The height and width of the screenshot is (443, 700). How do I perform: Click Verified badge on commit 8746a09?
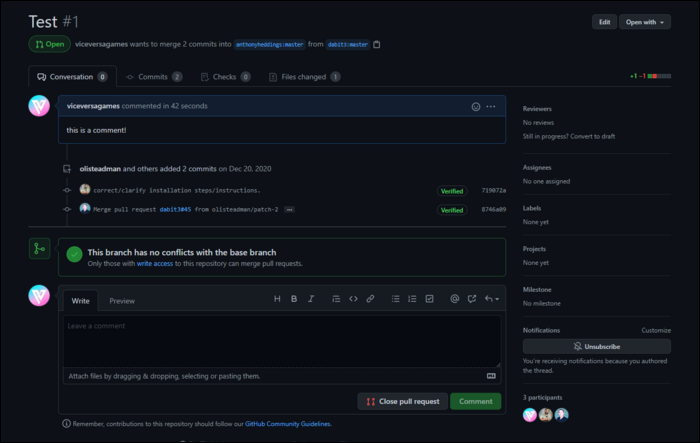(x=452, y=210)
